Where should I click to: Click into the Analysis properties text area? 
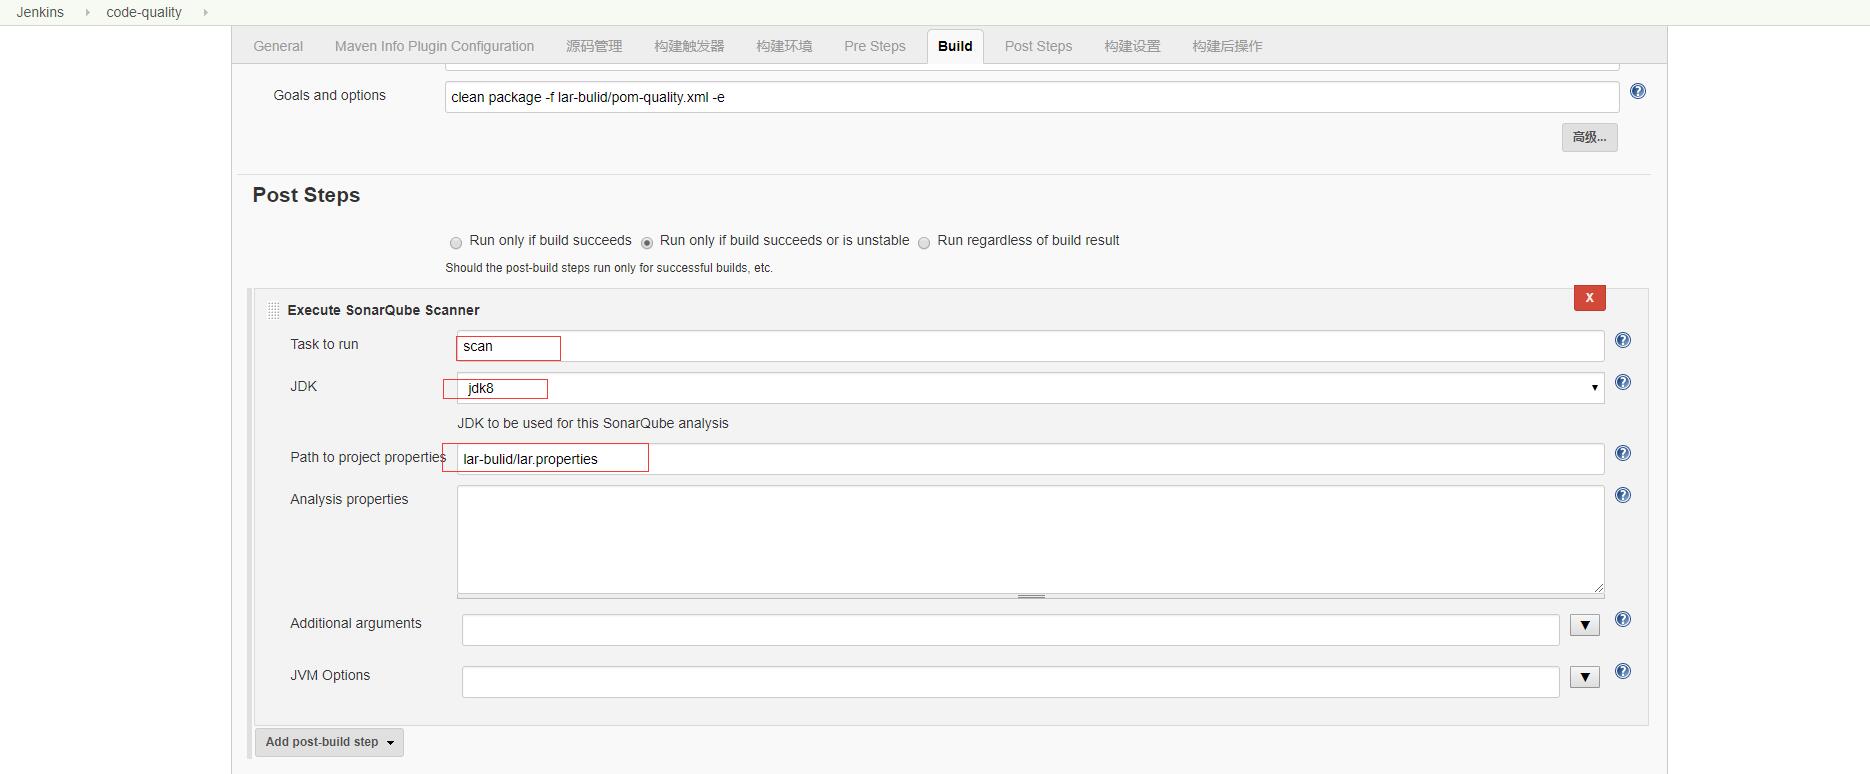tap(1030, 540)
